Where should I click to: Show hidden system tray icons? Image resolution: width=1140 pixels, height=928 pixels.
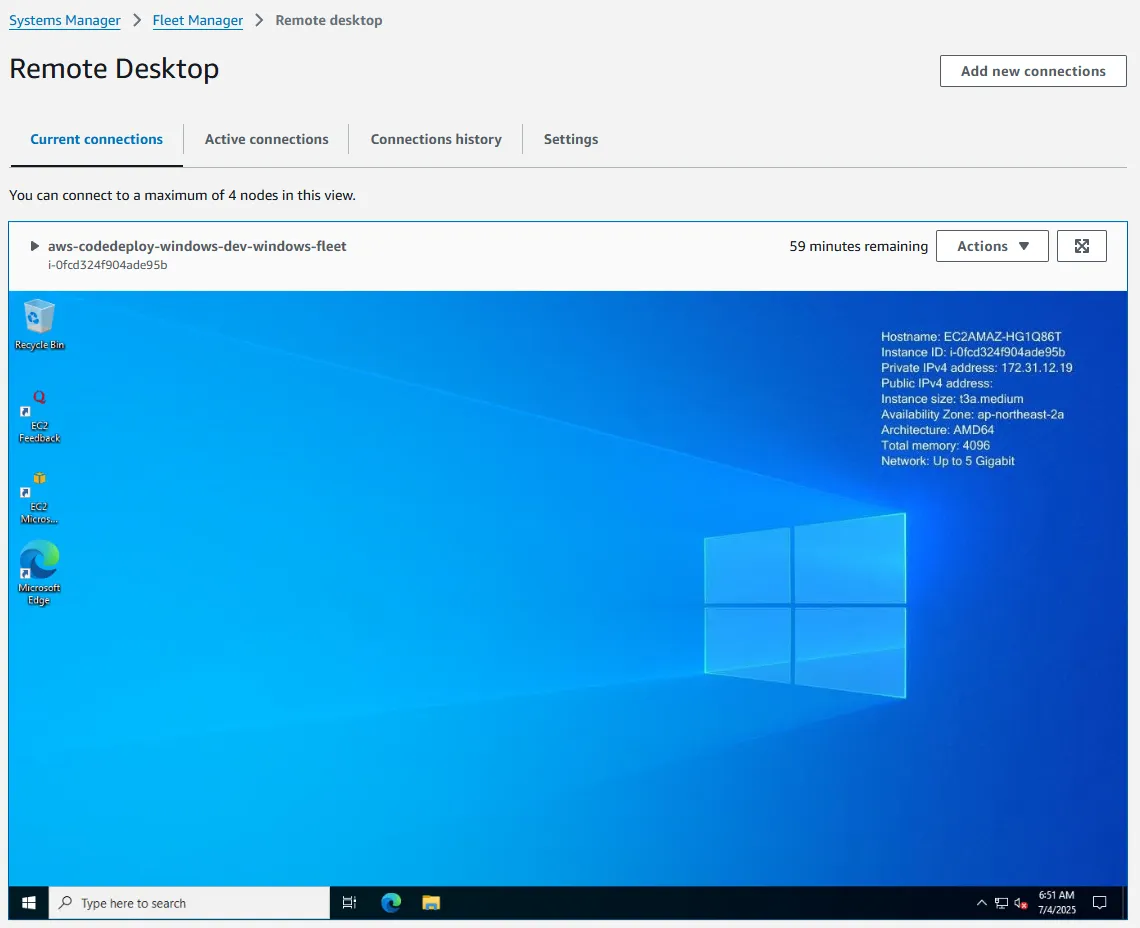coord(981,902)
